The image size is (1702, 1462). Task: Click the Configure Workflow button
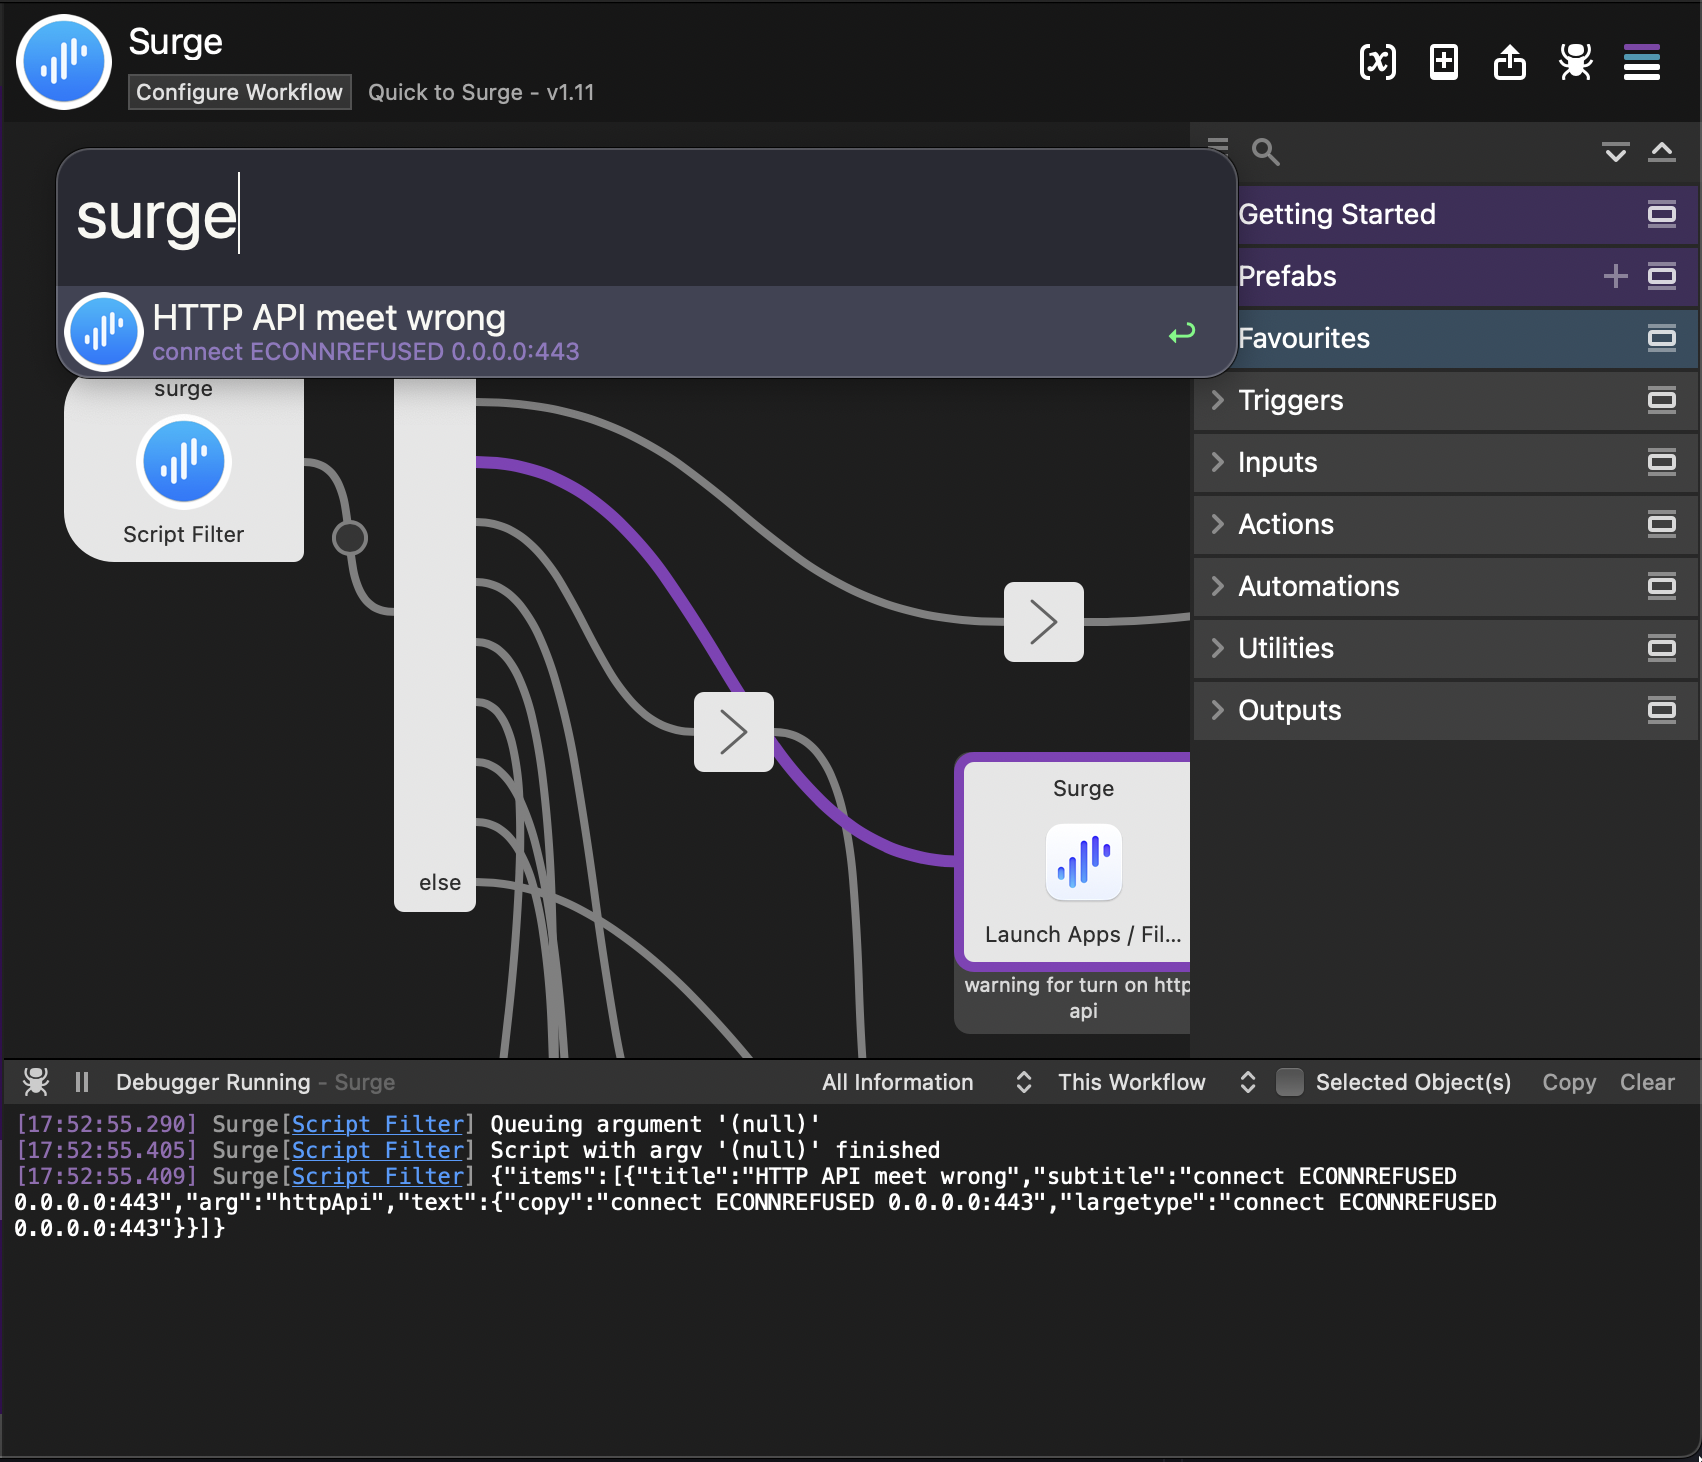[239, 92]
